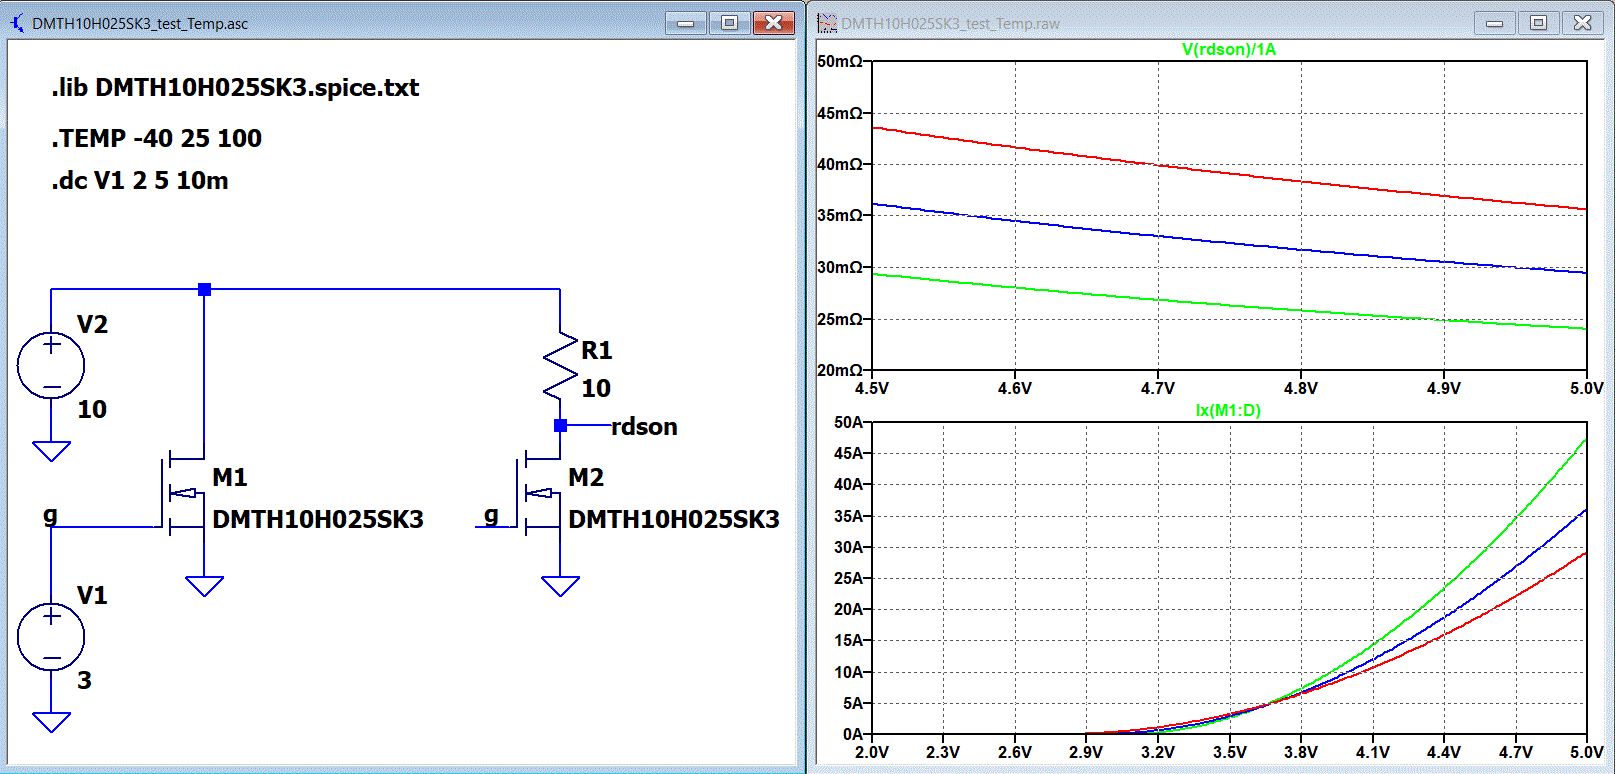Image resolution: width=1615 pixels, height=774 pixels.
Task: Click the V1 value 3
Action: [85, 681]
